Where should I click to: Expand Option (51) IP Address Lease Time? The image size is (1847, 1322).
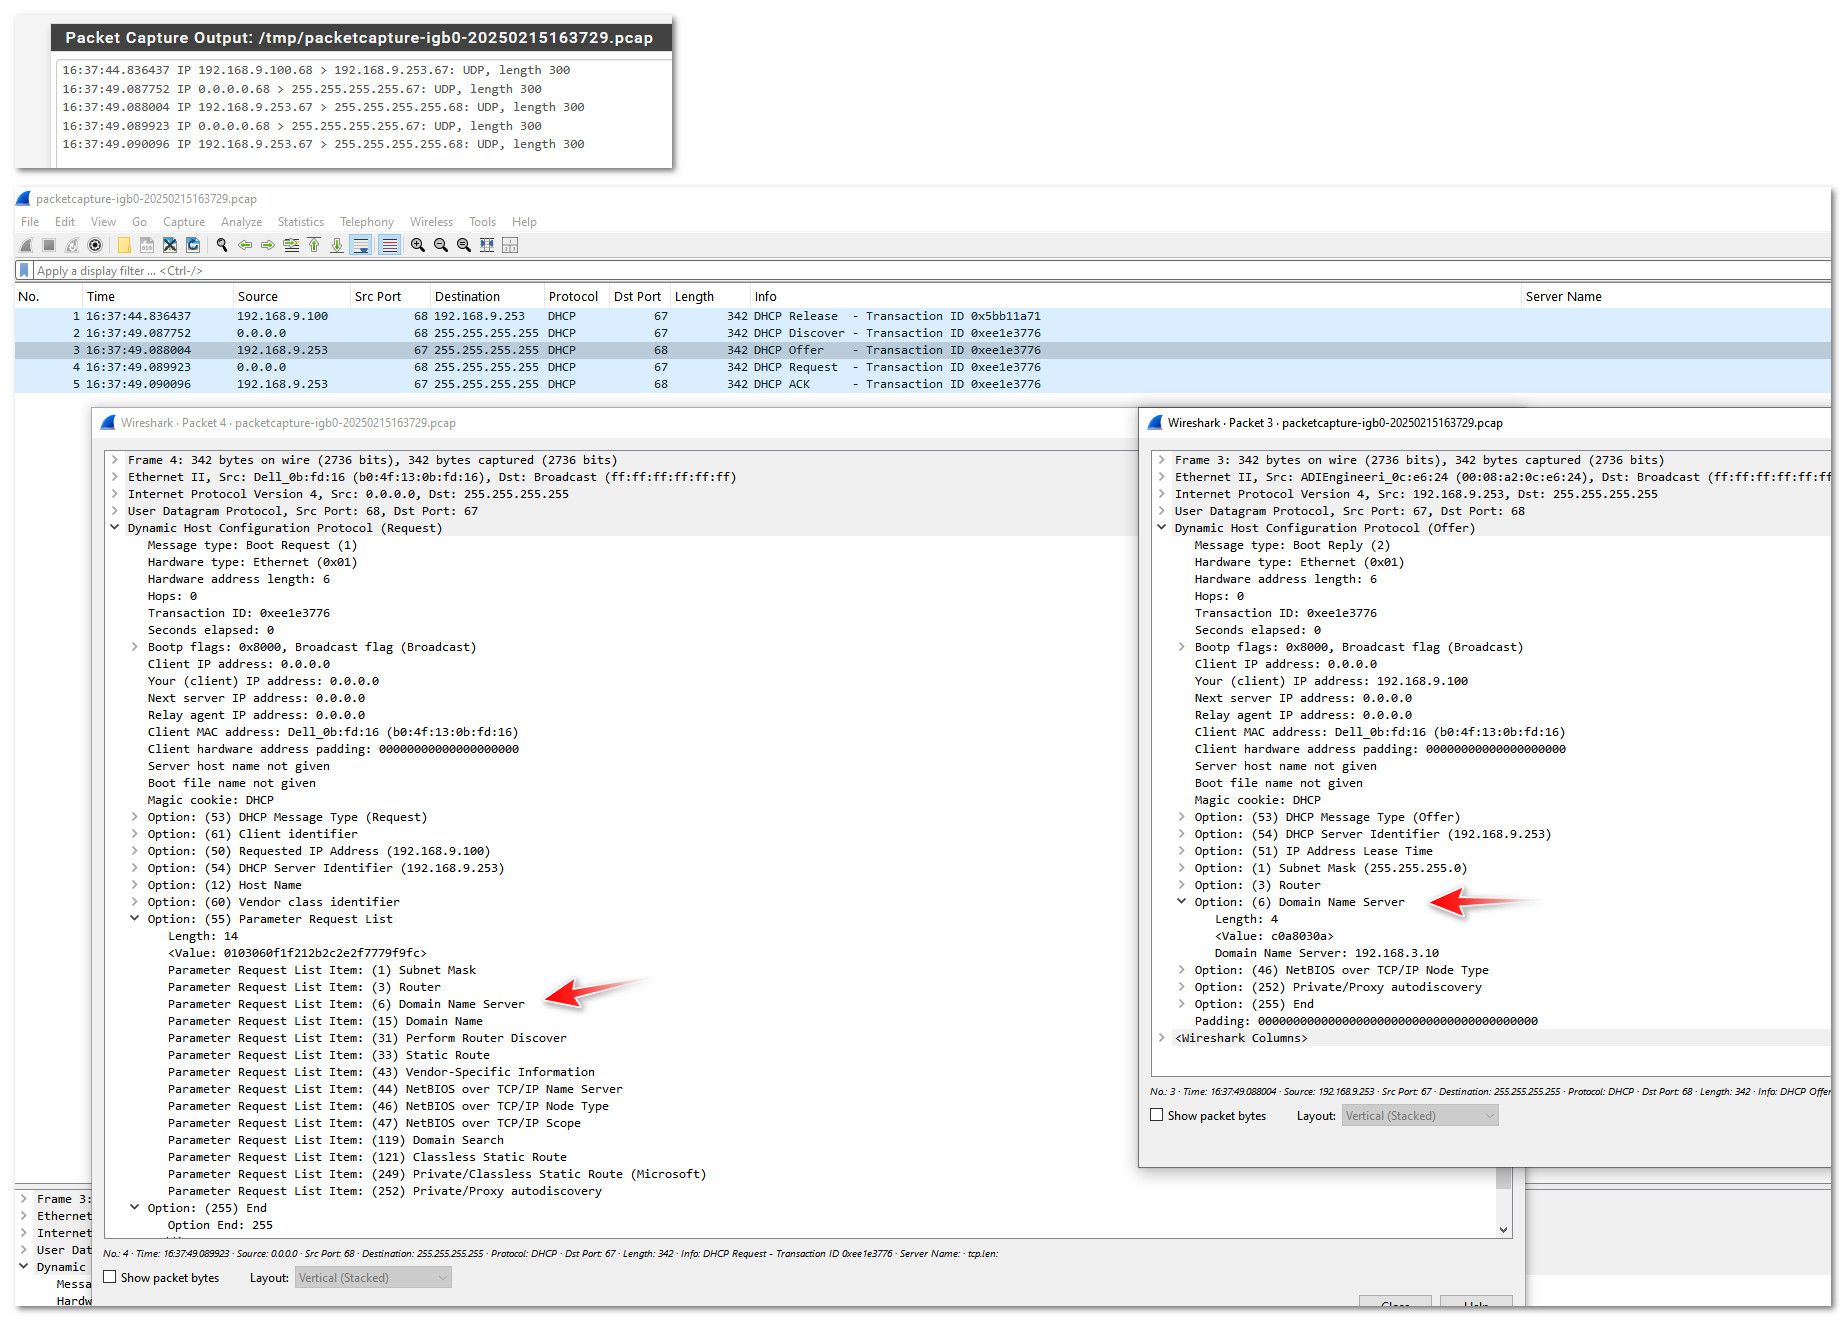(1182, 851)
